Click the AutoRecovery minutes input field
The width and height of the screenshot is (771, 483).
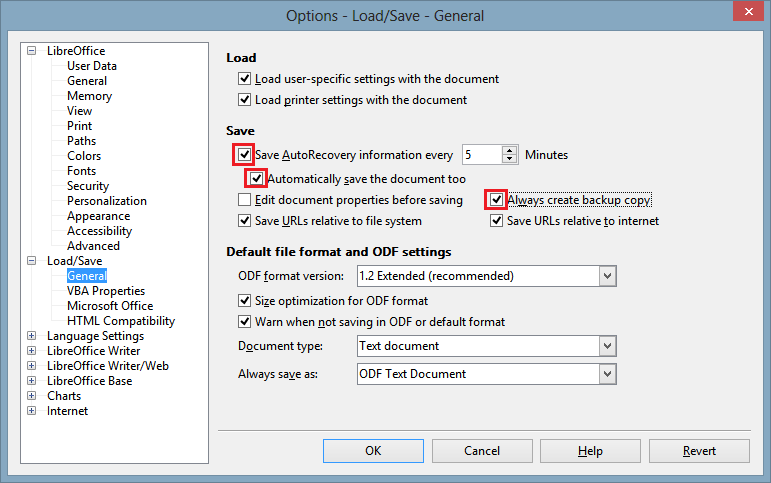click(x=480, y=155)
